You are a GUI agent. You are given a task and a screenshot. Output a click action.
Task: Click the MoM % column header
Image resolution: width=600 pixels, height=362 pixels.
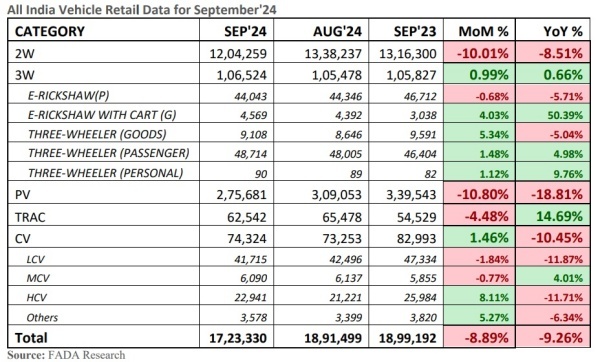tap(483, 31)
